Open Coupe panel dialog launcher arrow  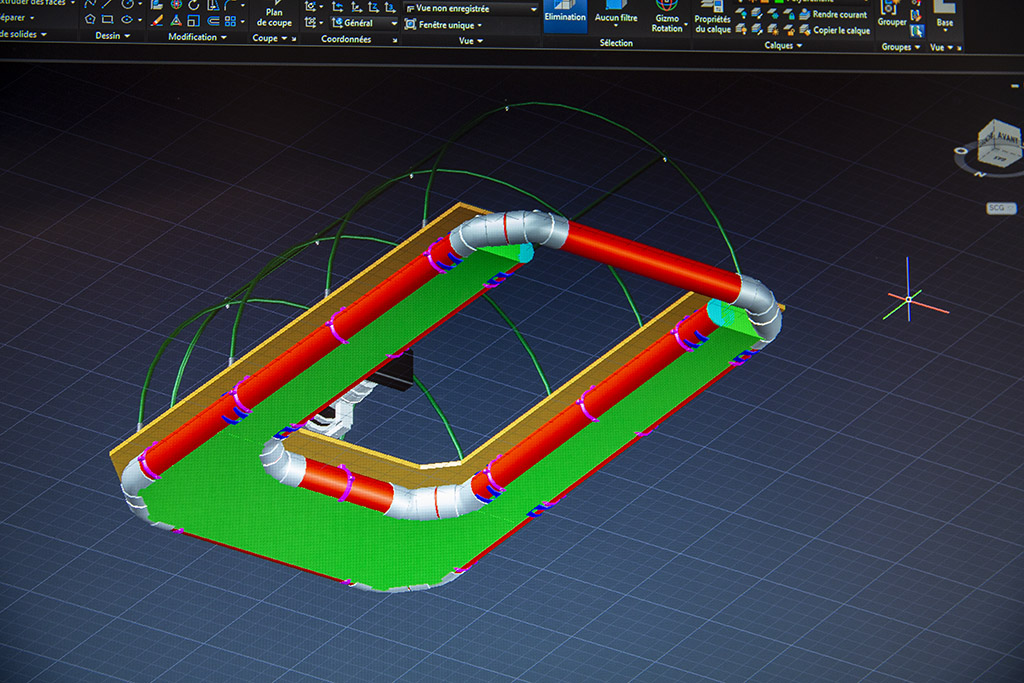point(294,39)
